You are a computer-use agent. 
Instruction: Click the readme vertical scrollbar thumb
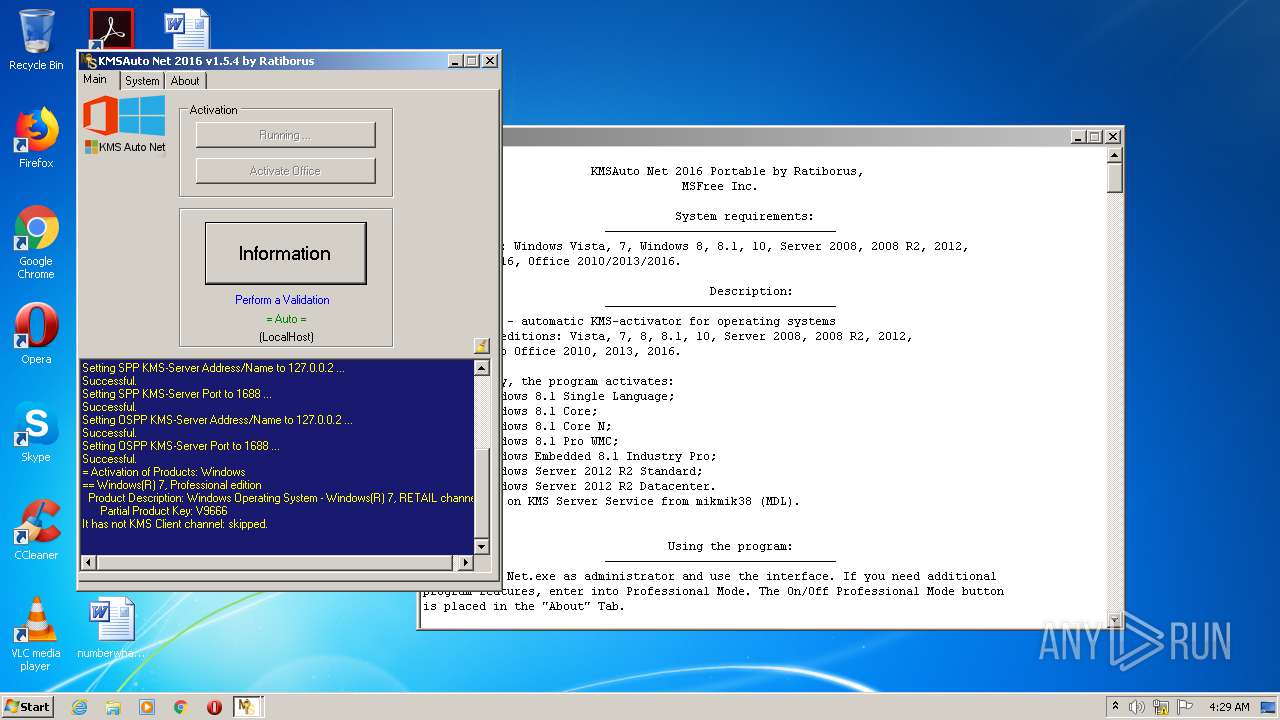pos(1115,178)
